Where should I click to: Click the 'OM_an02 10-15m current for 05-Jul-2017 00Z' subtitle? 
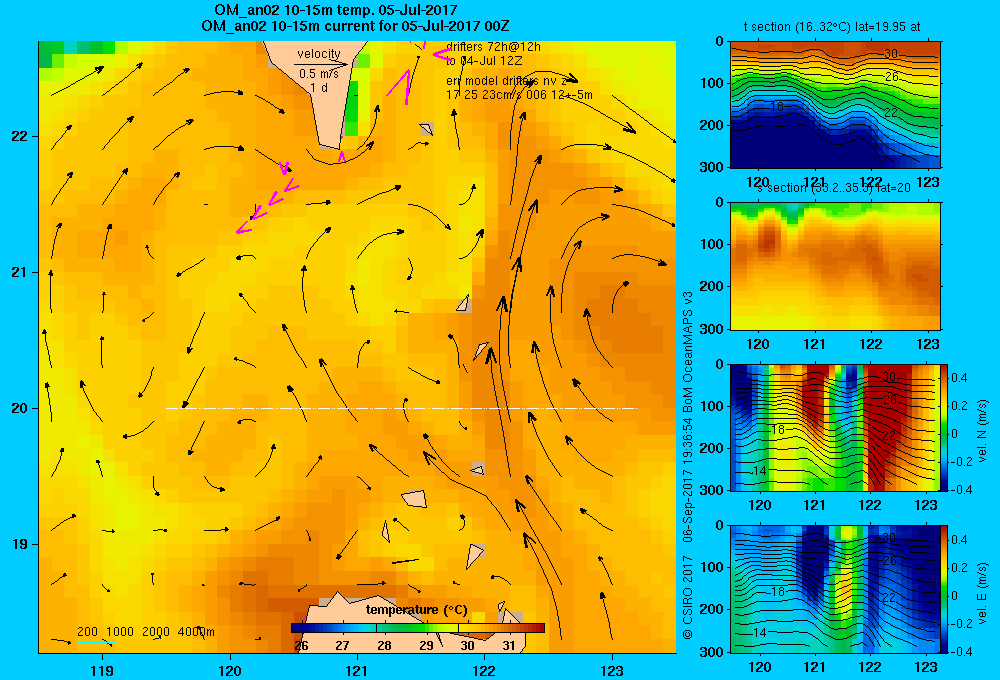pyautogui.click(x=355, y=26)
